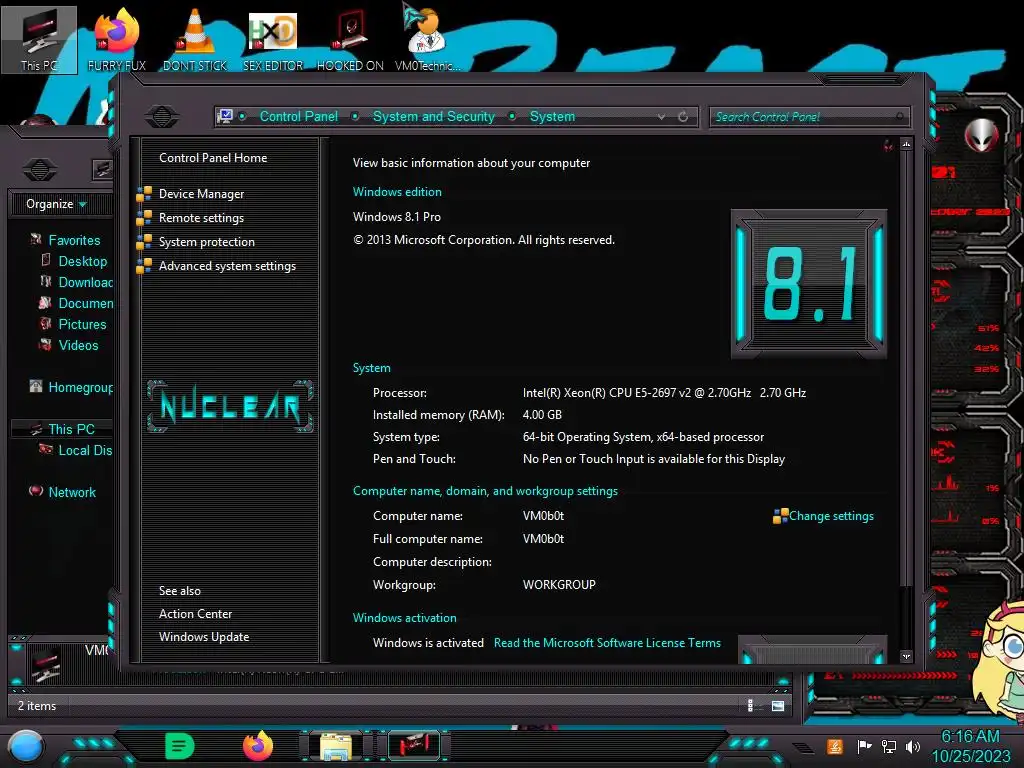This screenshot has width=1024, height=768.
Task: Click the shield icon beside Change settings
Action: coord(780,516)
